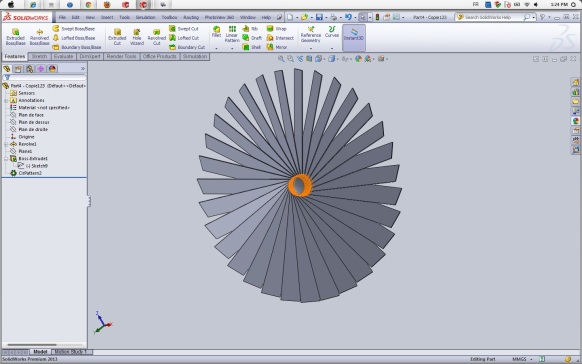Select Material not specified item

pyautogui.click(x=40, y=108)
